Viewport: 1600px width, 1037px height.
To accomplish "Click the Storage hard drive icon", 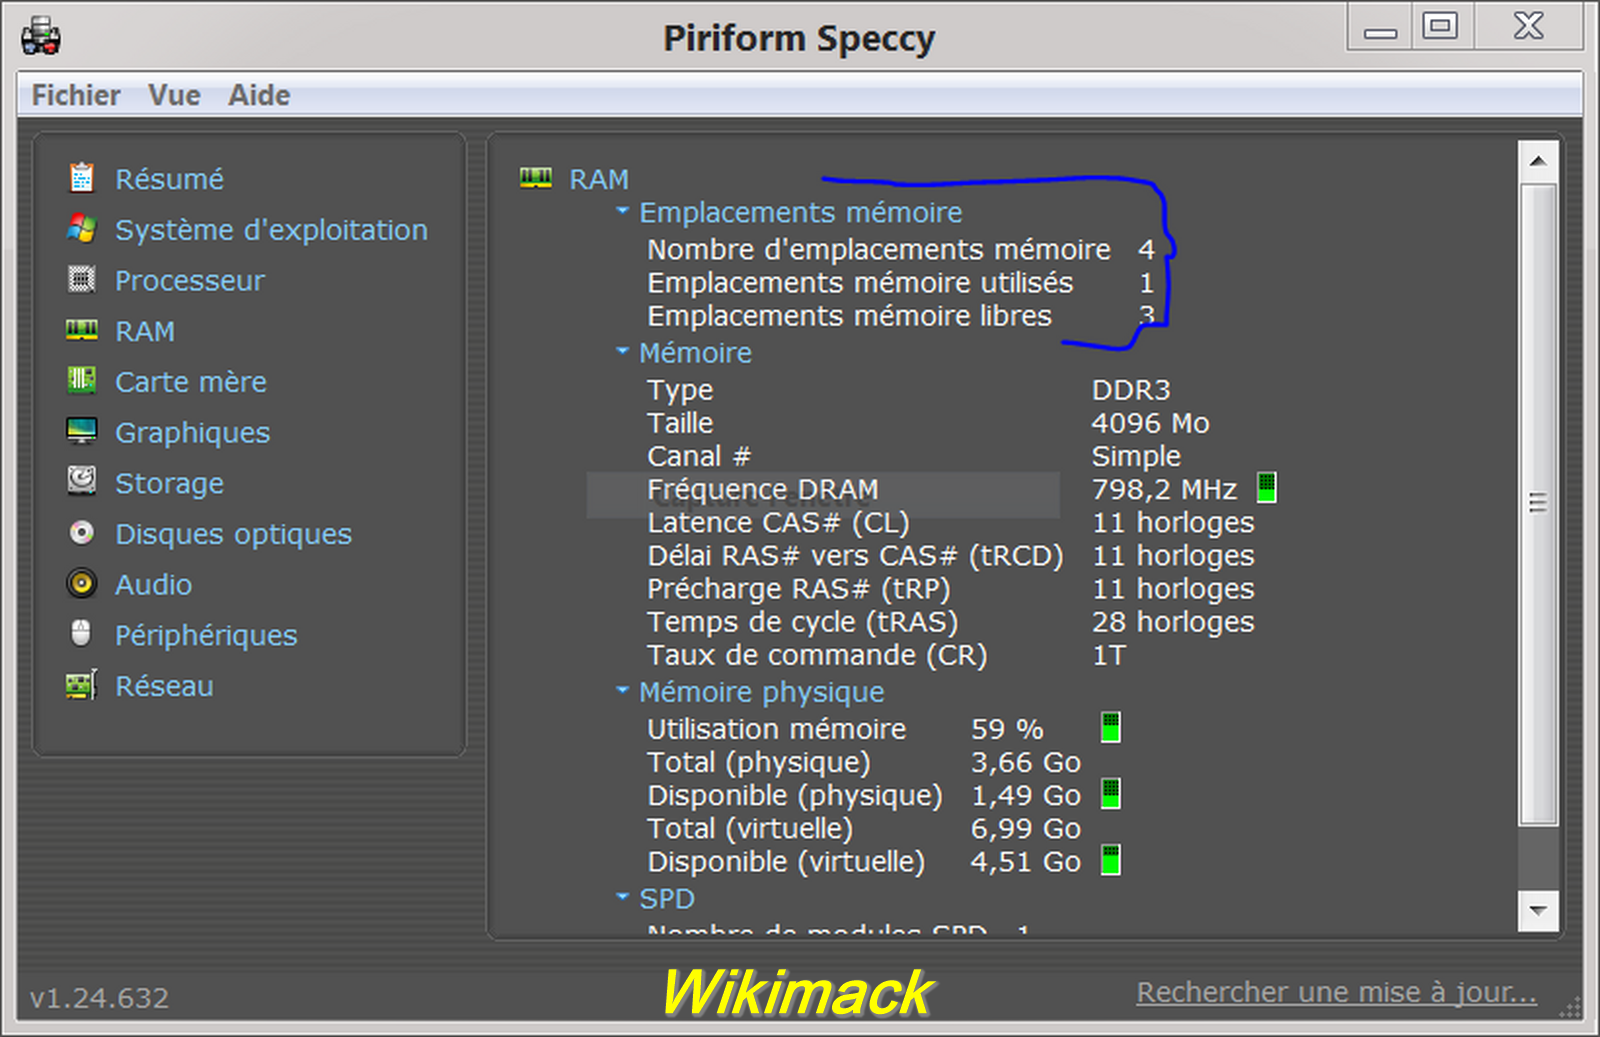I will (x=81, y=482).
